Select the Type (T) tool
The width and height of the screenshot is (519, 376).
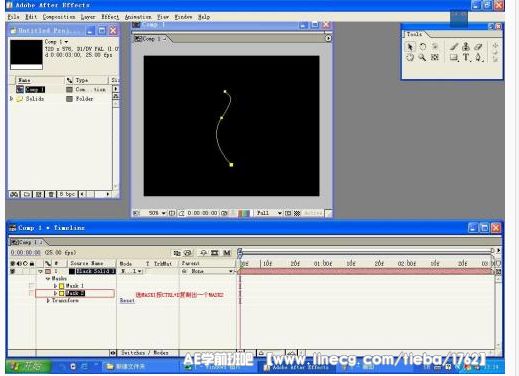(466, 58)
